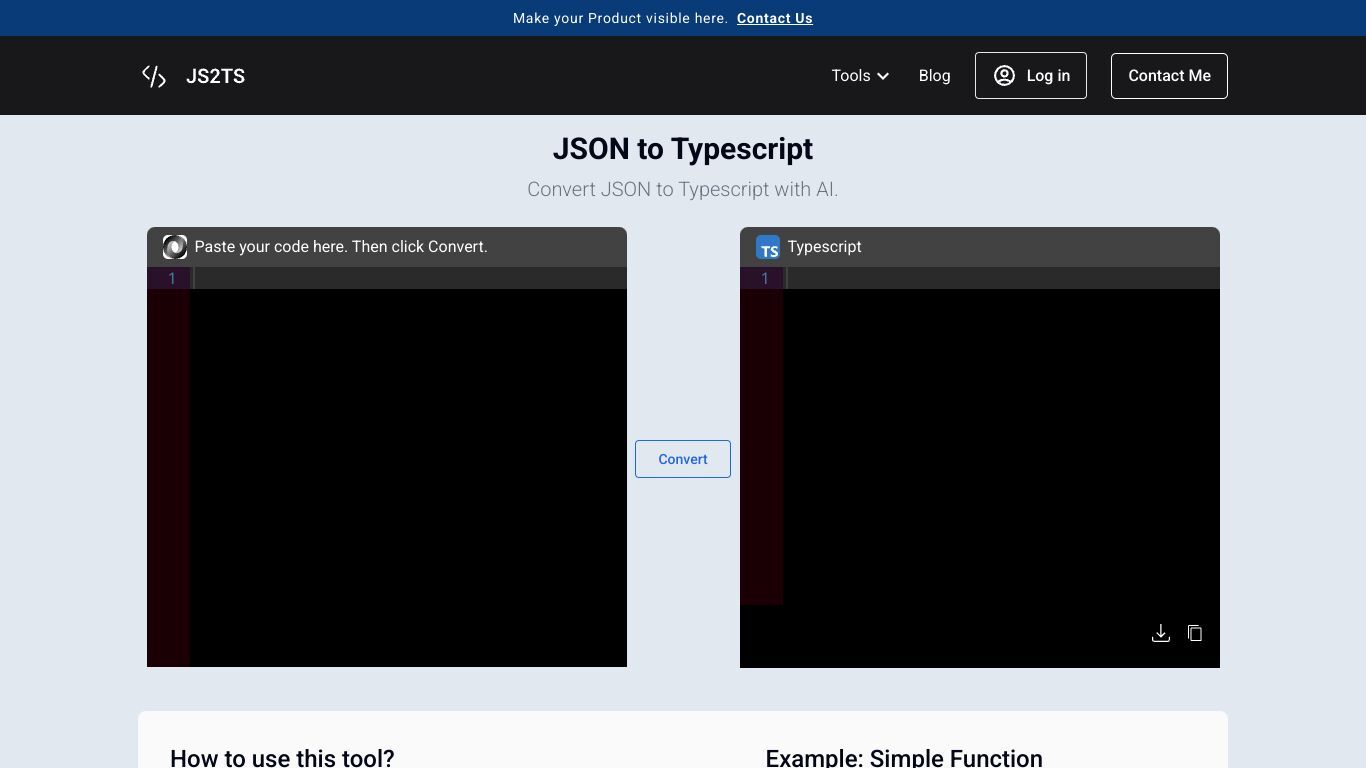Click the JS2TS code-bracket logo icon
Viewport: 1366px width, 768px height.
pyautogui.click(x=154, y=76)
